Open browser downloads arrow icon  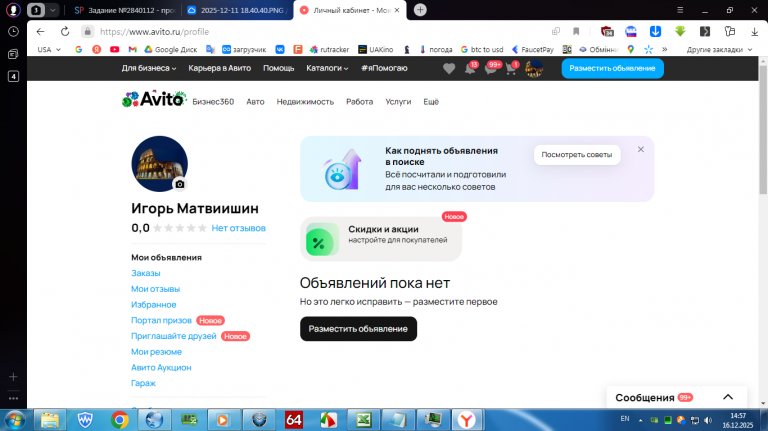click(754, 31)
